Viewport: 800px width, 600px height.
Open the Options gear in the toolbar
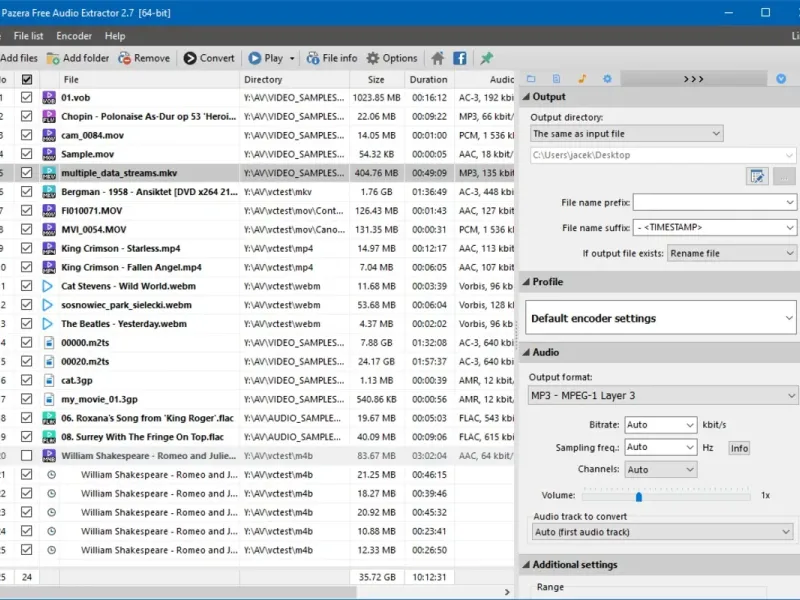tap(373, 58)
